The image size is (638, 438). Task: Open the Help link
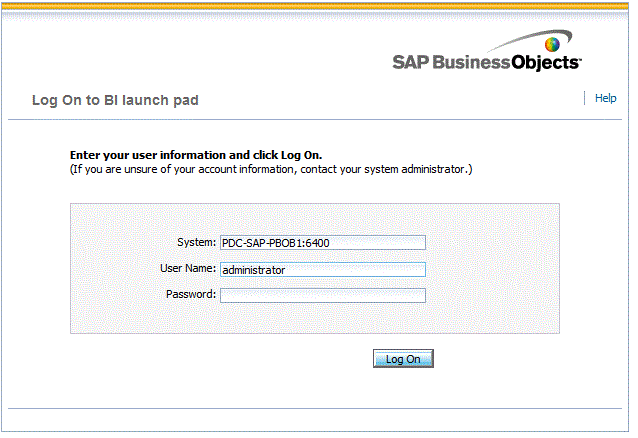pos(605,99)
